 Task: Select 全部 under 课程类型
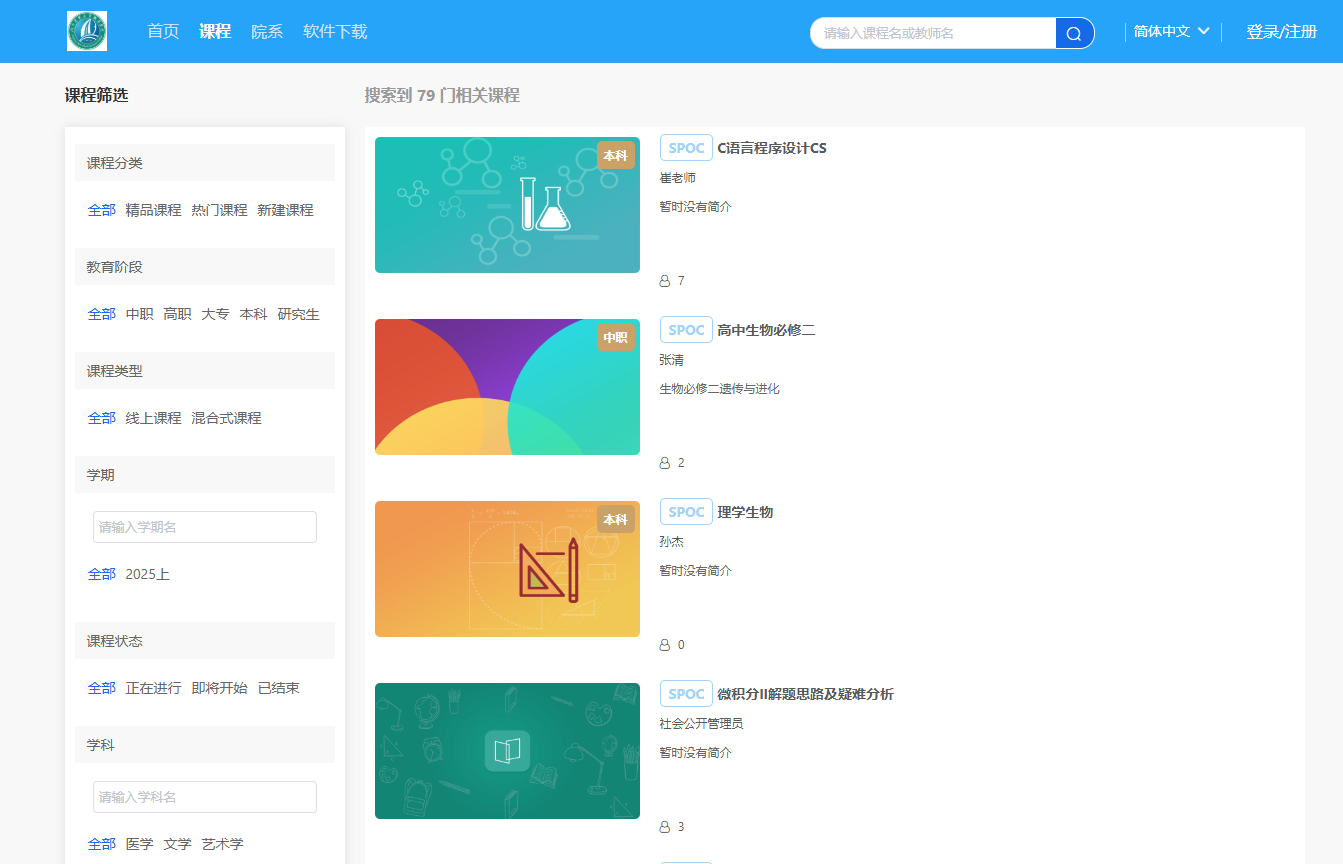pos(102,418)
